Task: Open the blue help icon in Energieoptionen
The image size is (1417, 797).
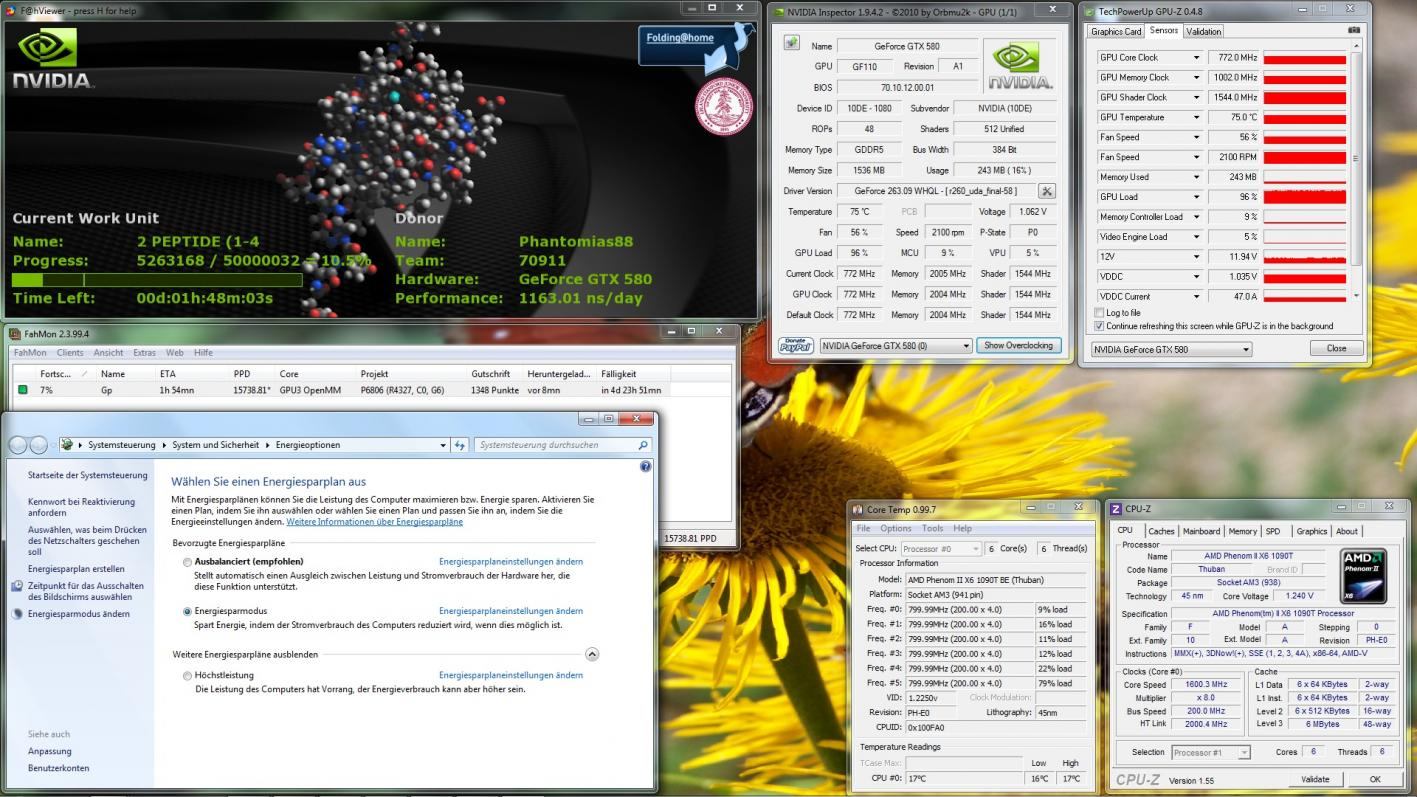Action: pyautogui.click(x=645, y=467)
